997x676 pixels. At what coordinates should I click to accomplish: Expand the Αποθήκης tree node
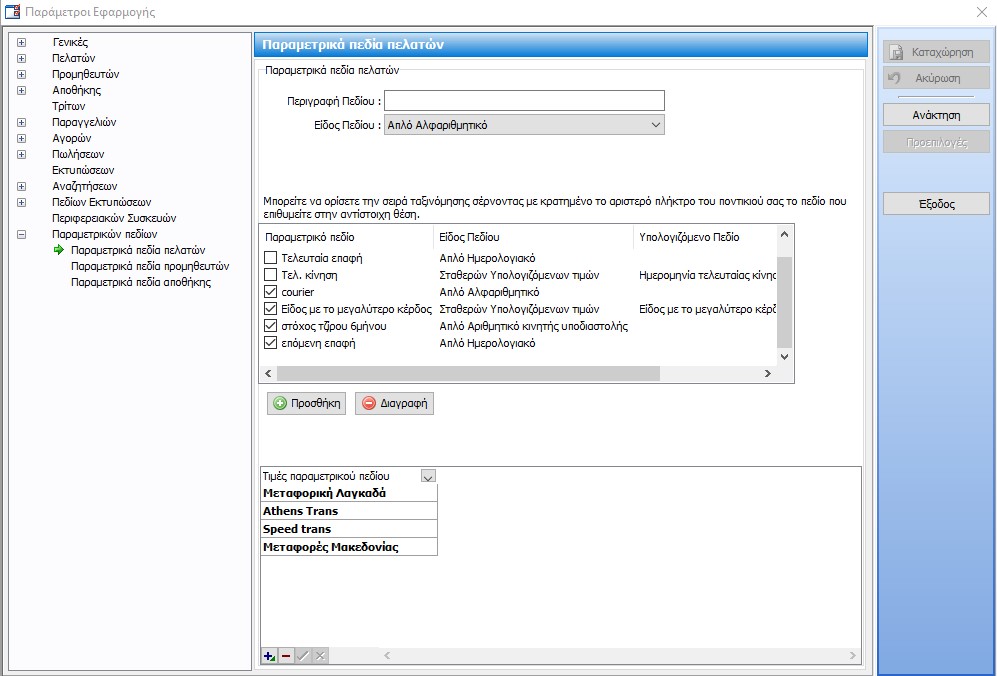[x=22, y=90]
